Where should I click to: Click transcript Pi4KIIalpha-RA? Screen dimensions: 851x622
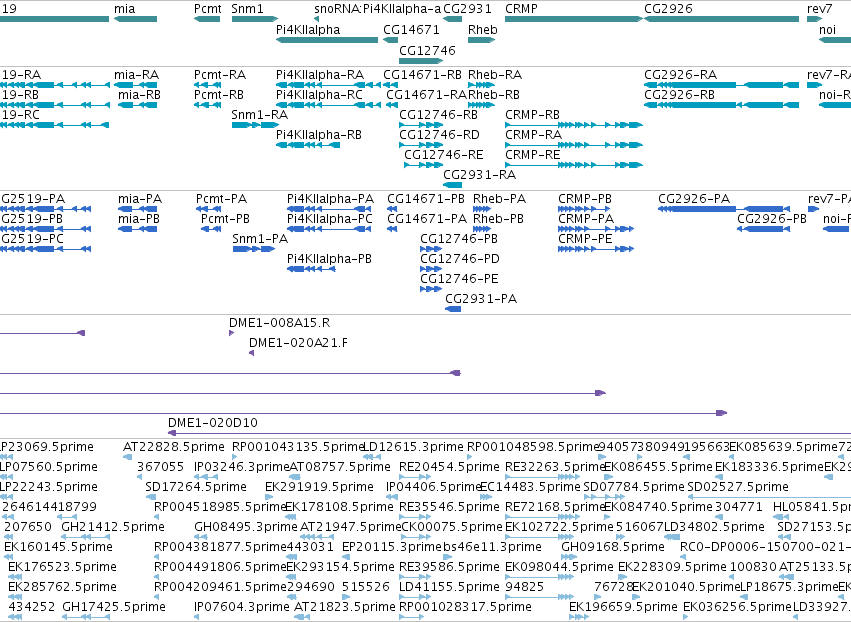point(328,85)
